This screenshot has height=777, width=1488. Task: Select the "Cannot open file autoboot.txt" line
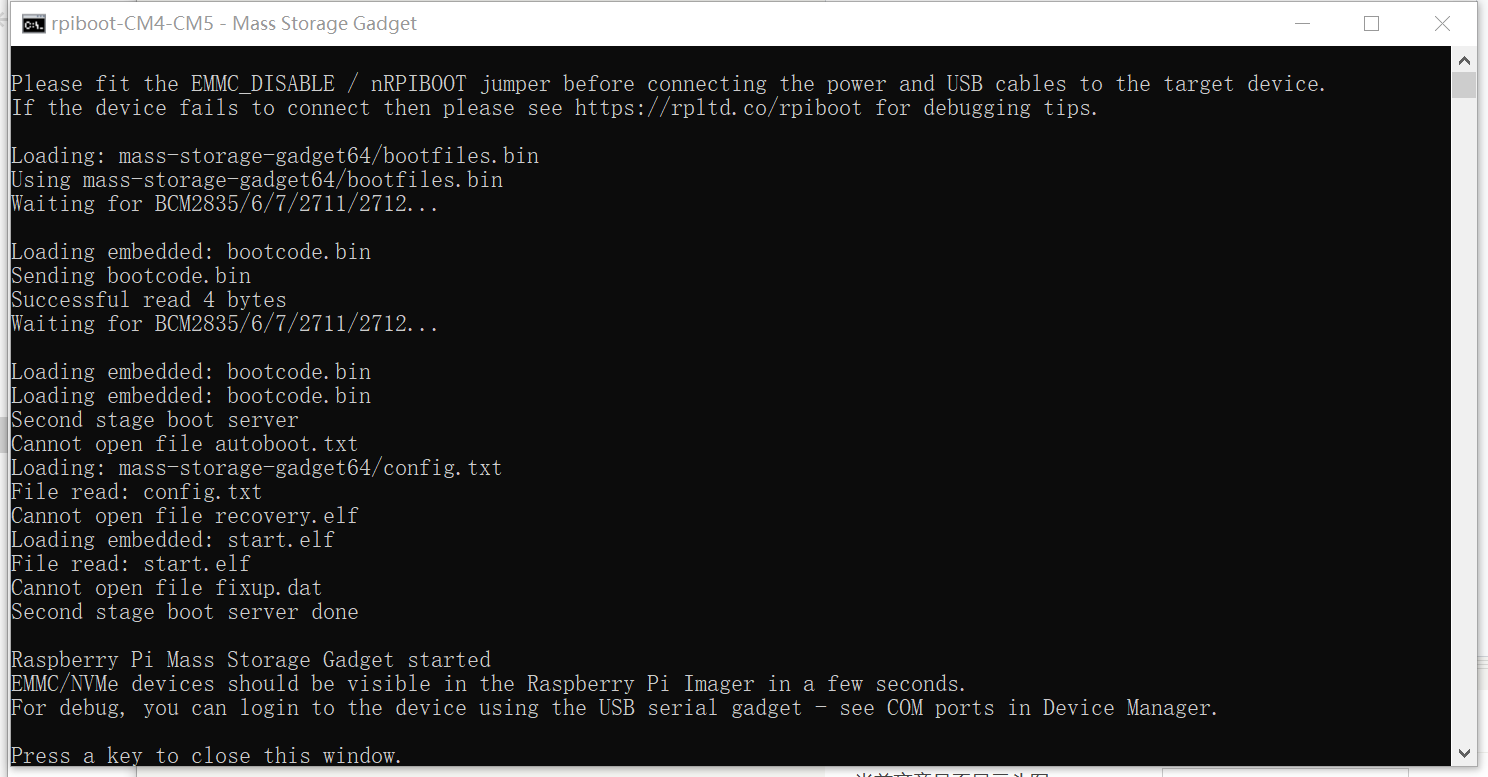tap(184, 444)
